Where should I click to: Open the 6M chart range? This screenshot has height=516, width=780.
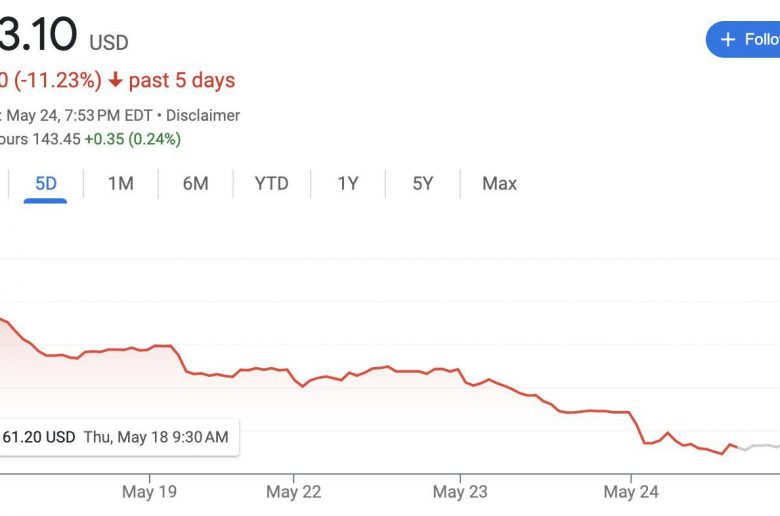196,183
